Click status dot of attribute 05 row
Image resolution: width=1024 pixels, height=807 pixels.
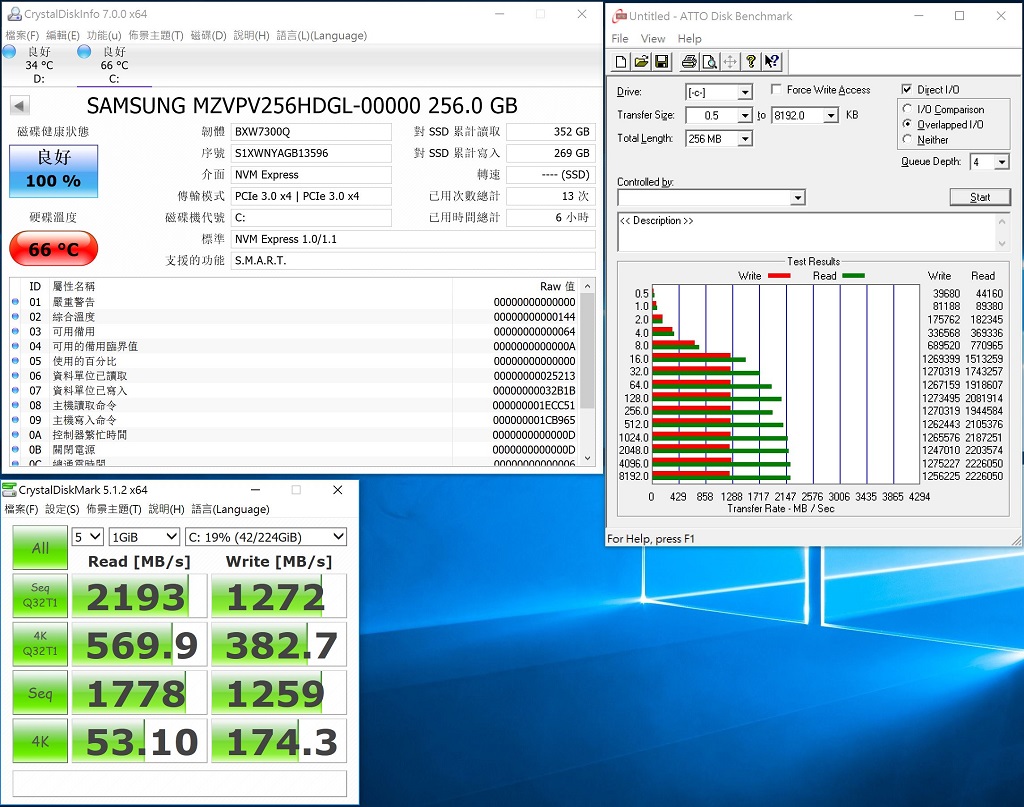16,360
